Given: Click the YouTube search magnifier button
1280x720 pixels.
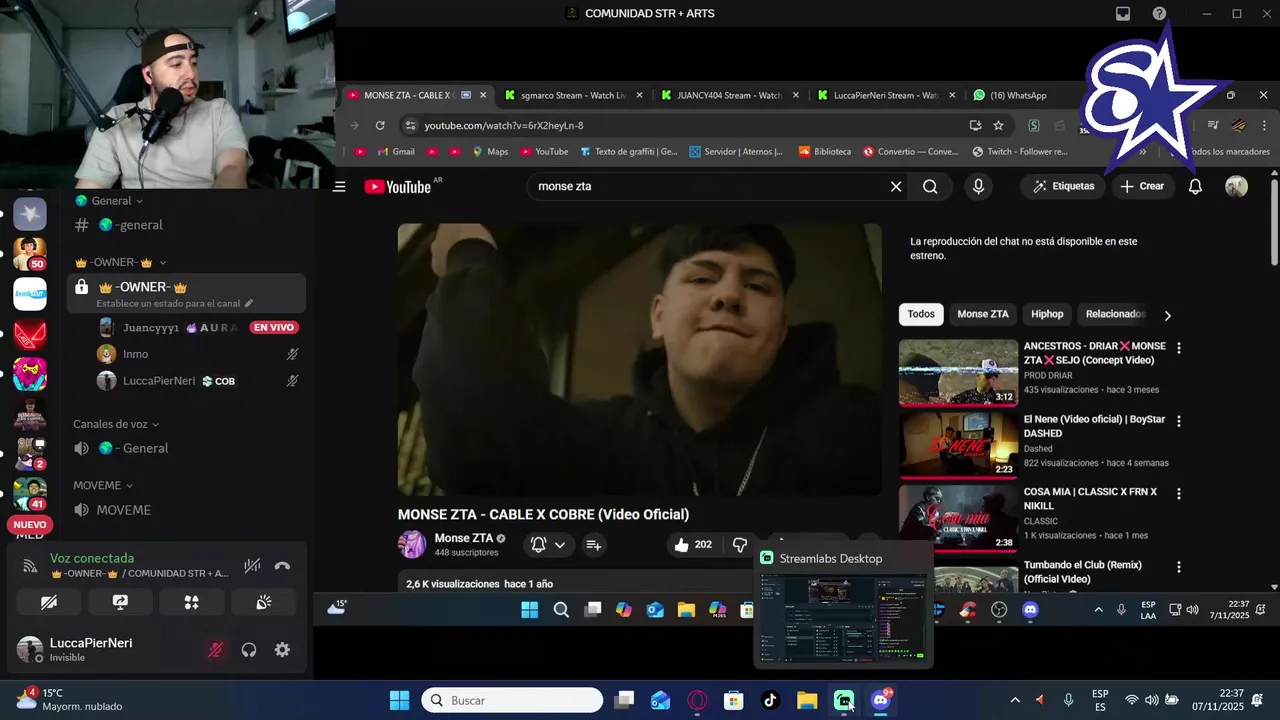Looking at the screenshot, I should coord(930,186).
